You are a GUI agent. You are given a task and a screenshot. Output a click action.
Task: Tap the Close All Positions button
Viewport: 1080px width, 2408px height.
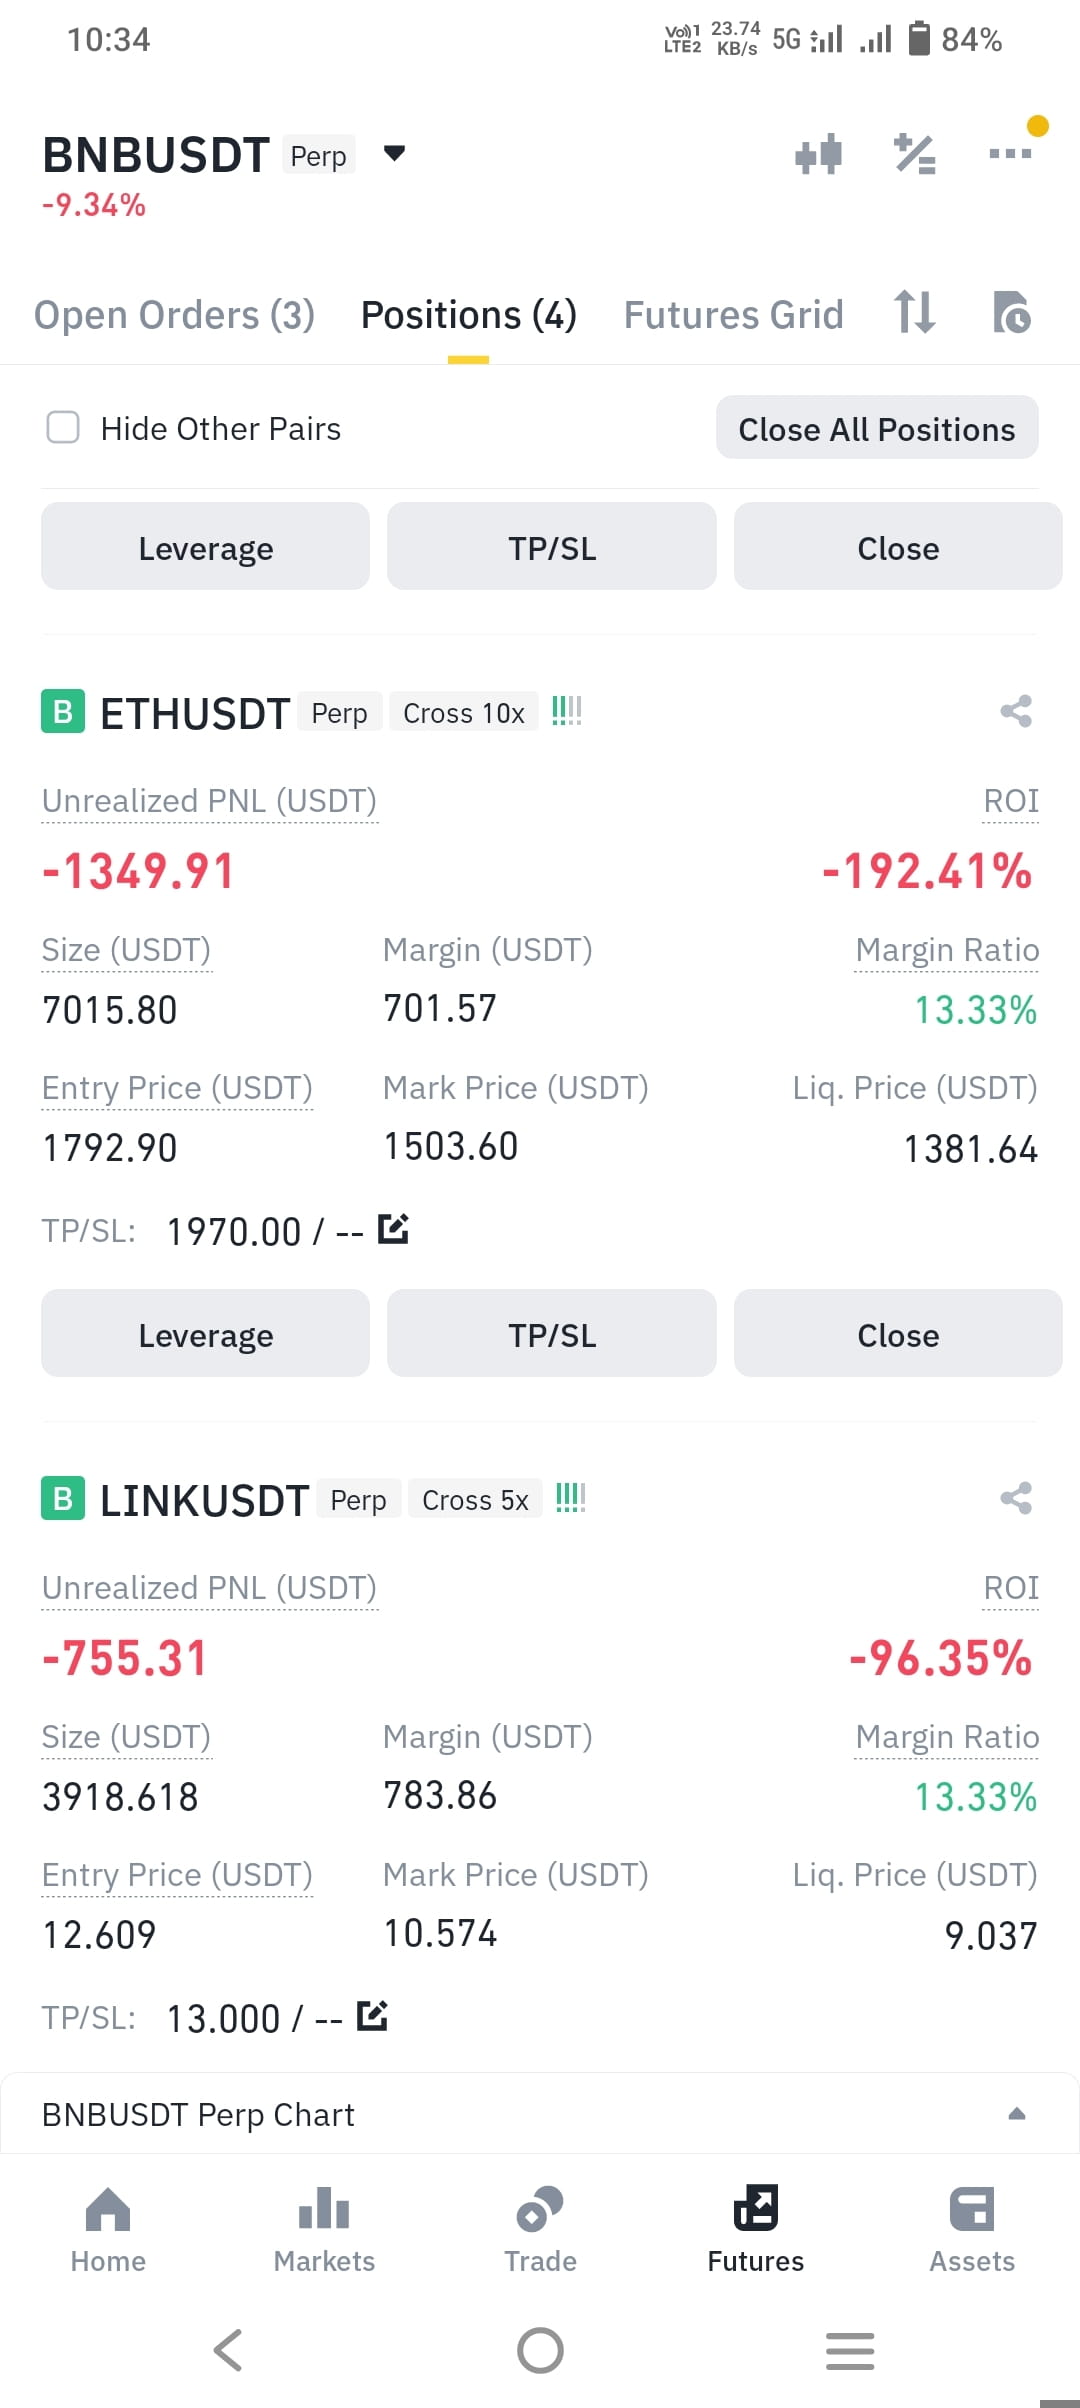coord(877,428)
